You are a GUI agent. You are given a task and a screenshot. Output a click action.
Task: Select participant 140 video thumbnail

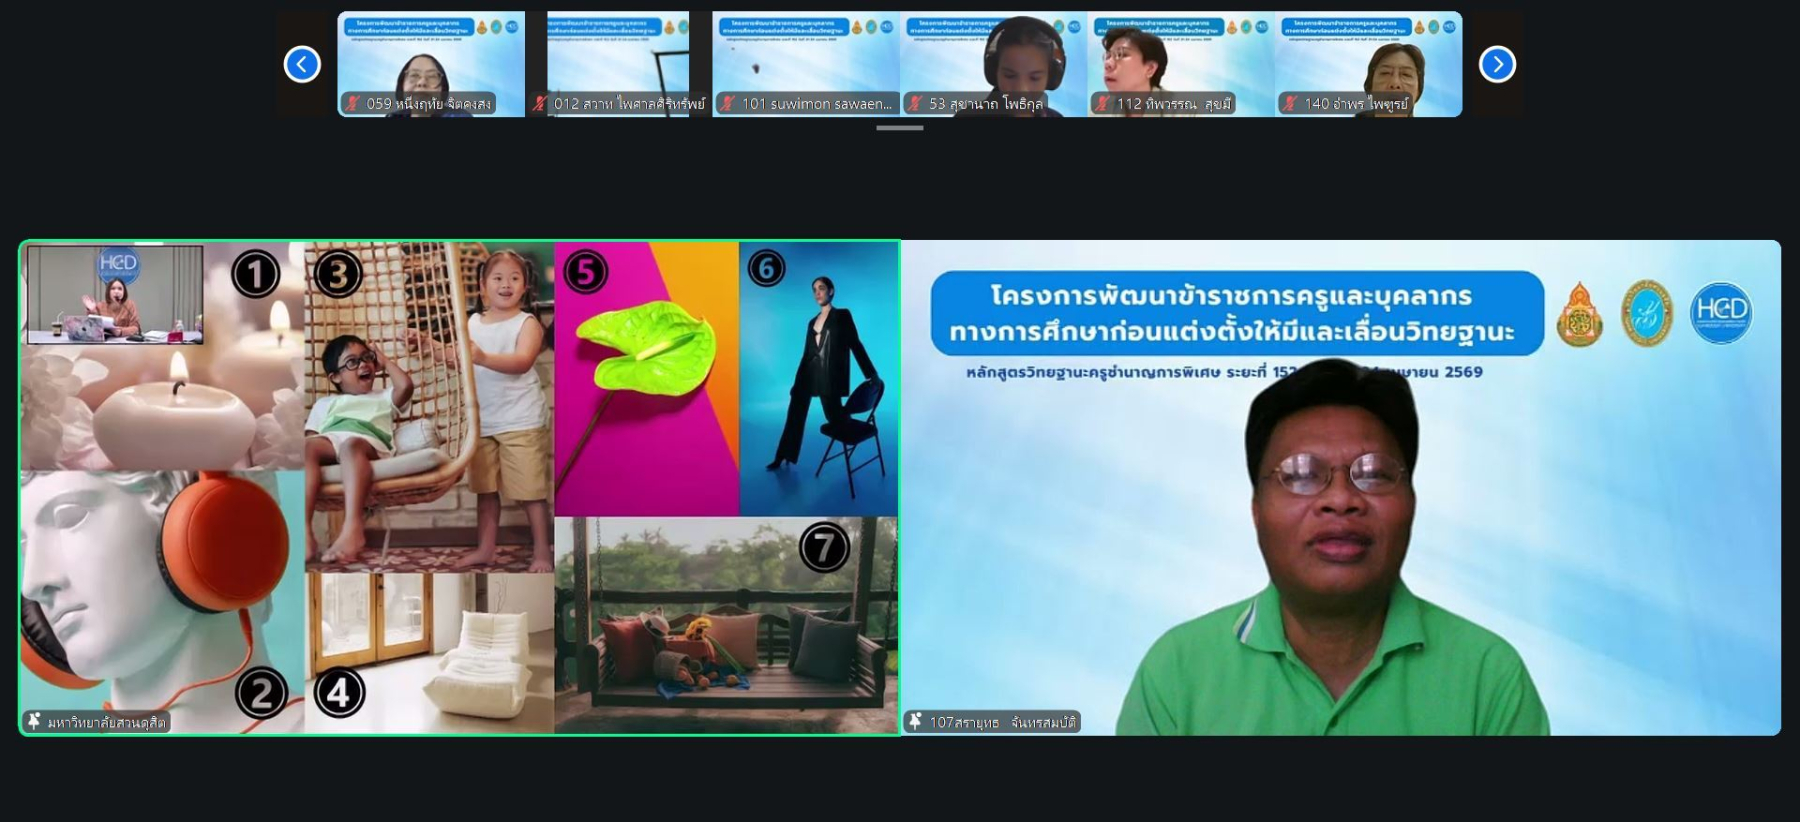coord(1368,55)
